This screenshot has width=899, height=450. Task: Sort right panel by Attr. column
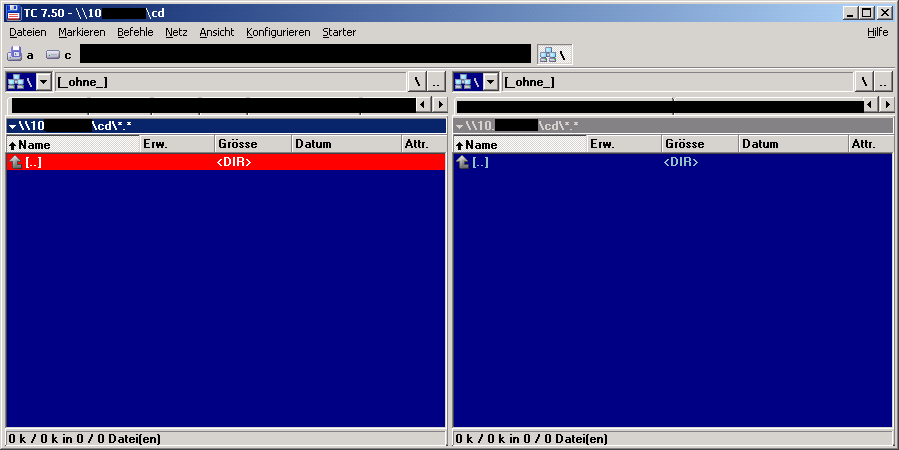click(x=871, y=144)
